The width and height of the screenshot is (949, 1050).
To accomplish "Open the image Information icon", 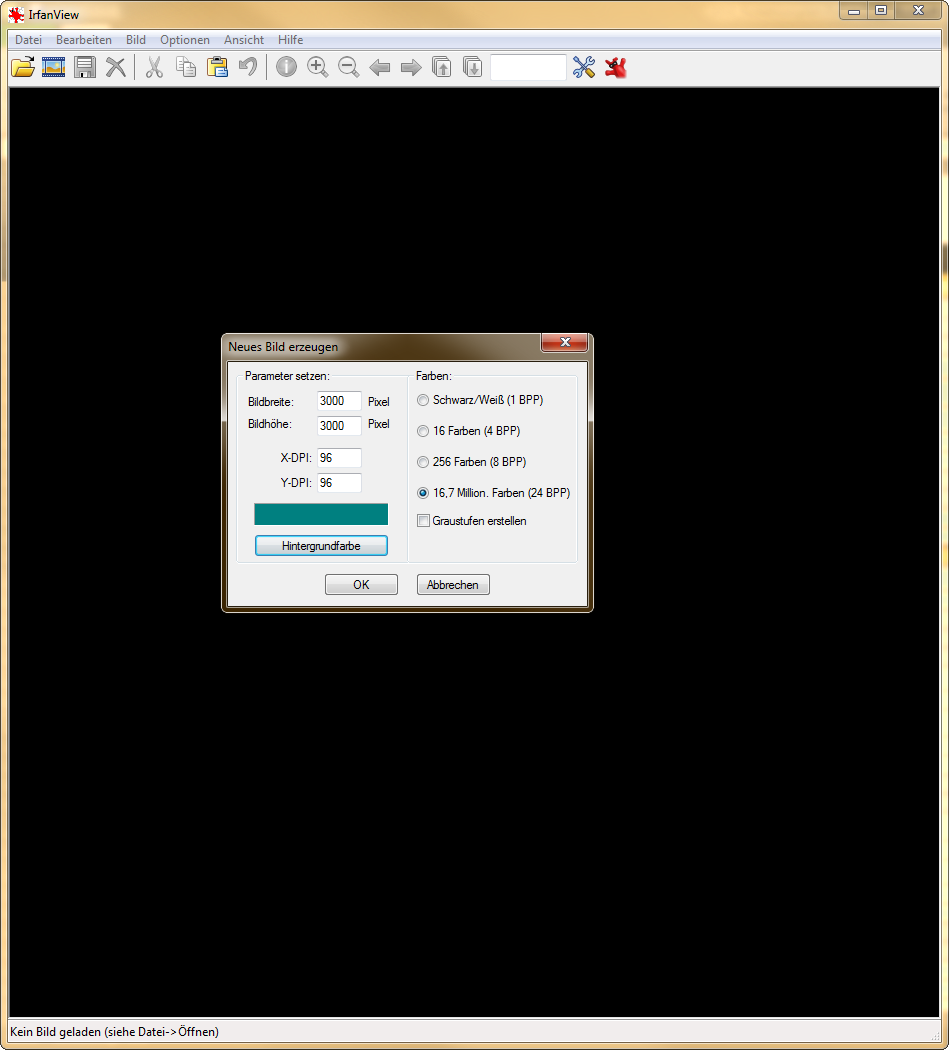I will pos(287,67).
